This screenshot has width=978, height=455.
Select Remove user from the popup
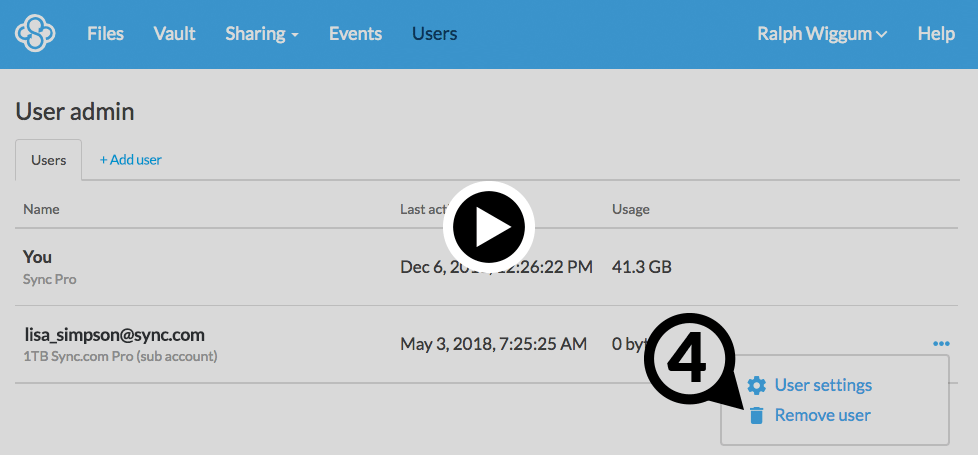point(822,416)
